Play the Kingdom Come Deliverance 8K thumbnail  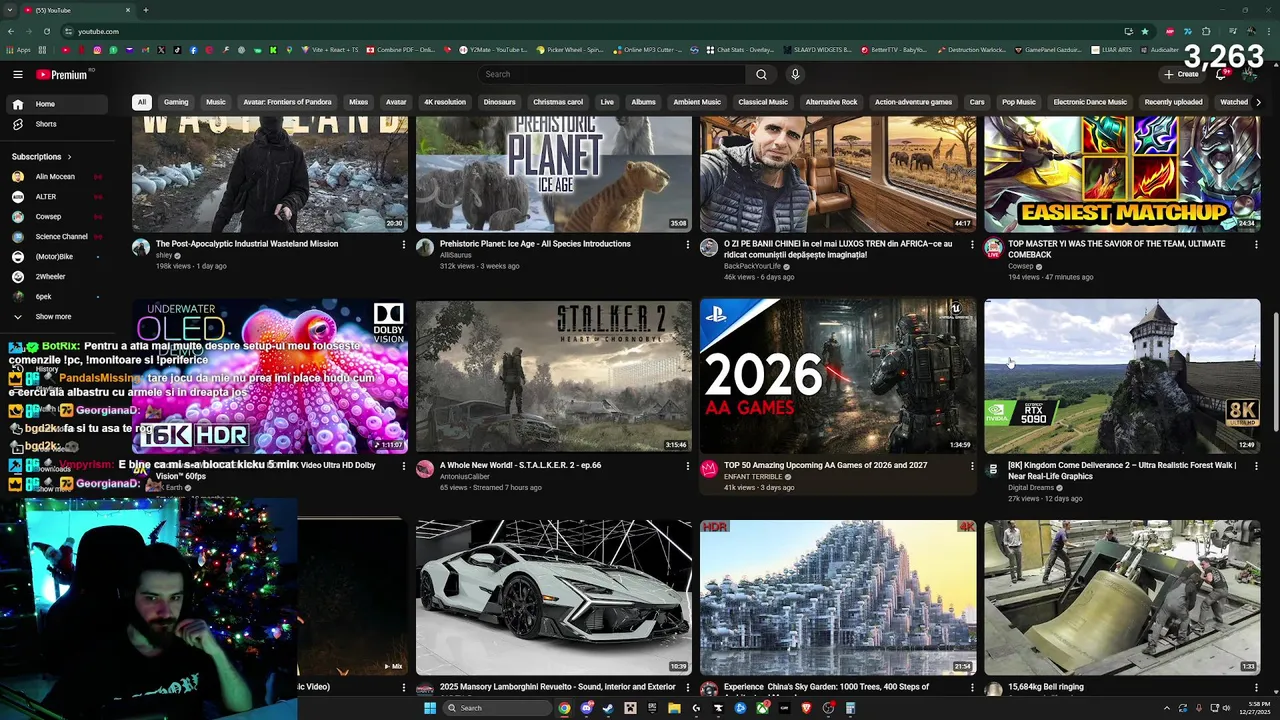[1122, 376]
